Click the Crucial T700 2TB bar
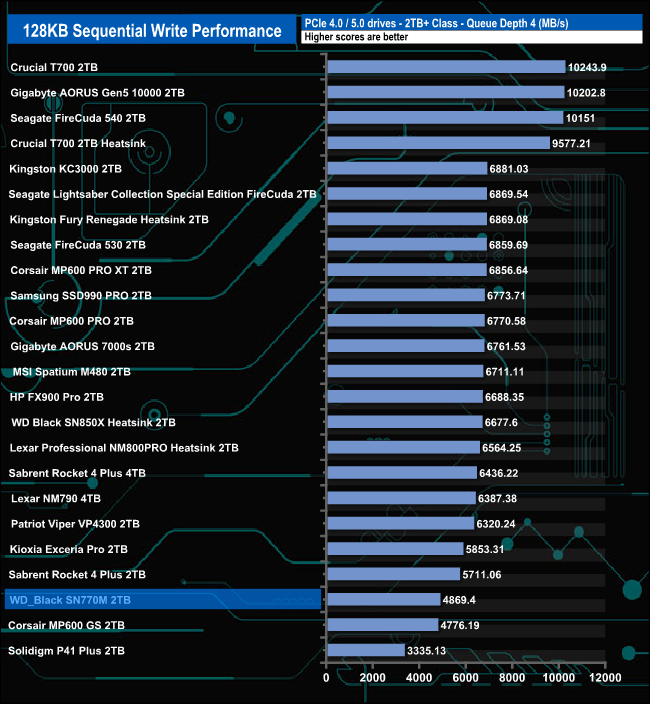The width and height of the screenshot is (650, 704). (446, 67)
